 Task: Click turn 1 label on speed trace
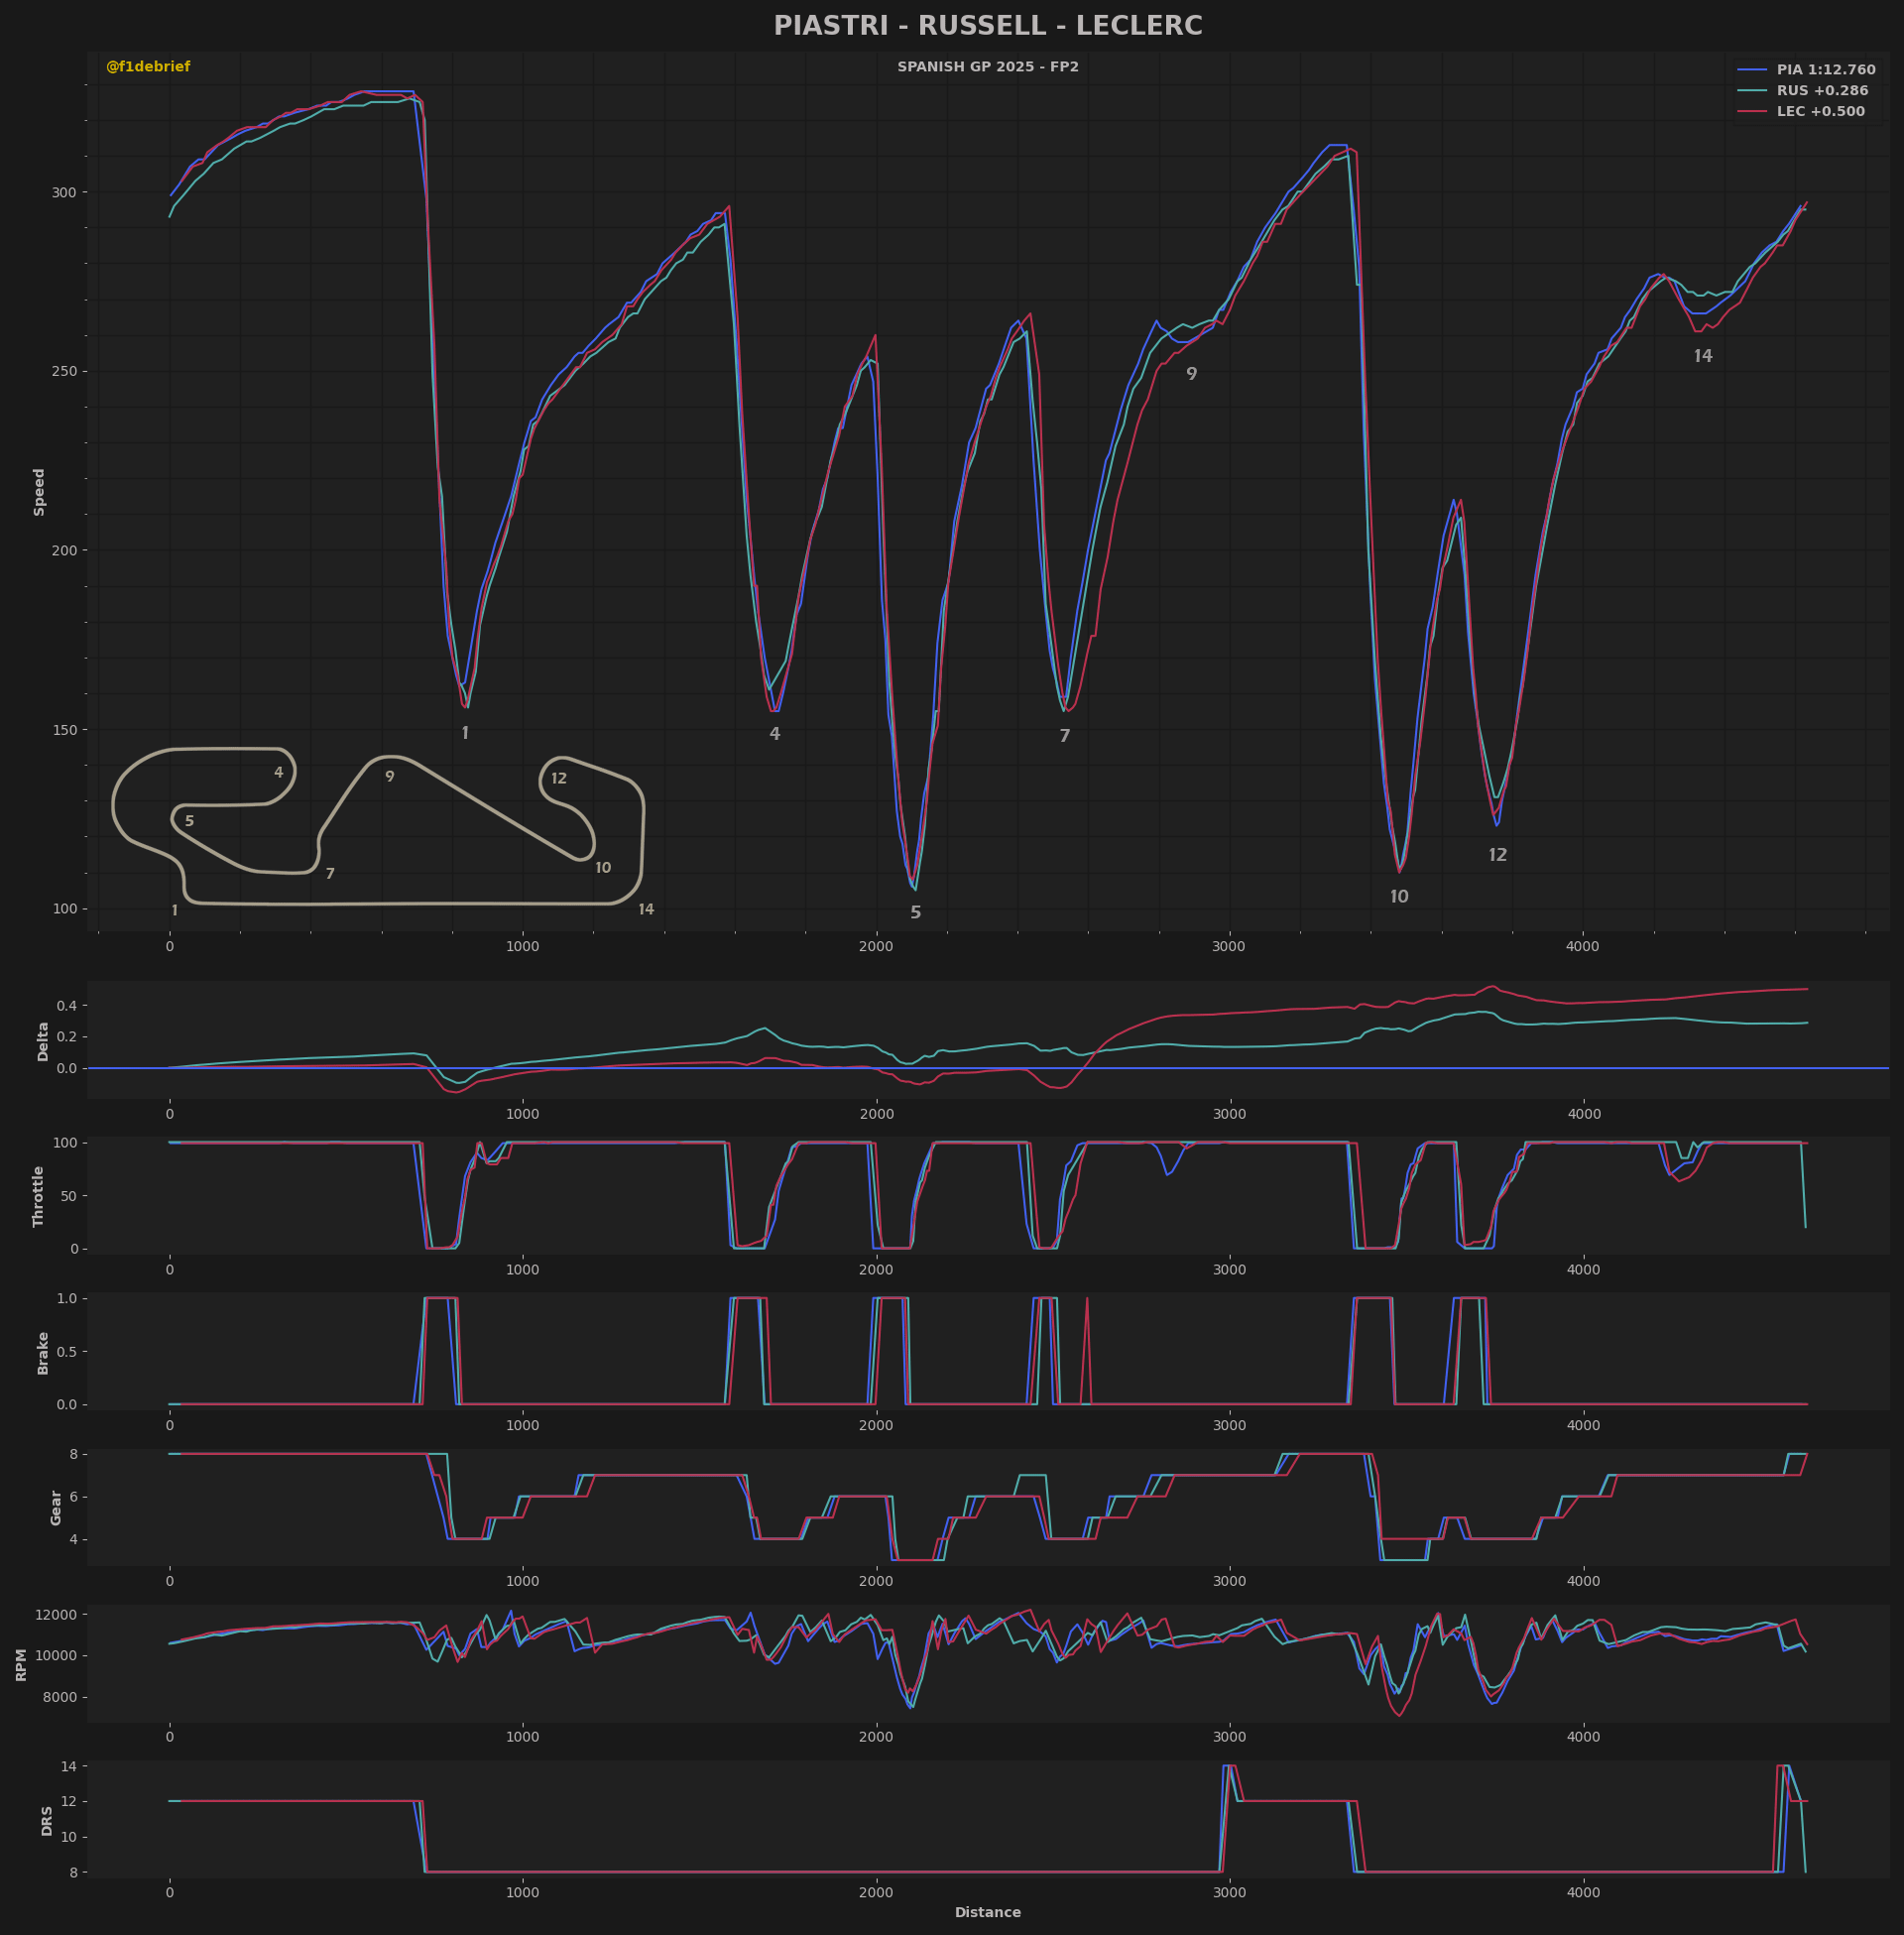pyautogui.click(x=465, y=734)
